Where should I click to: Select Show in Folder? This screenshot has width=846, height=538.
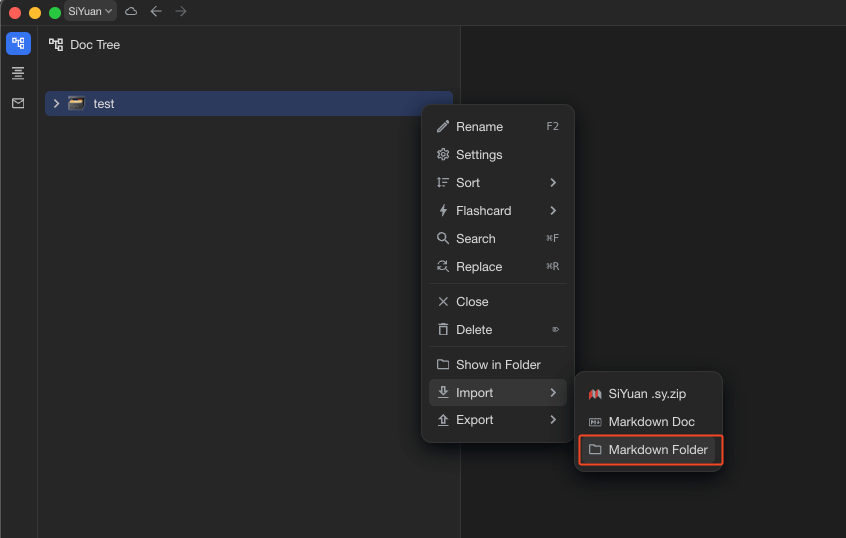pyautogui.click(x=497, y=365)
